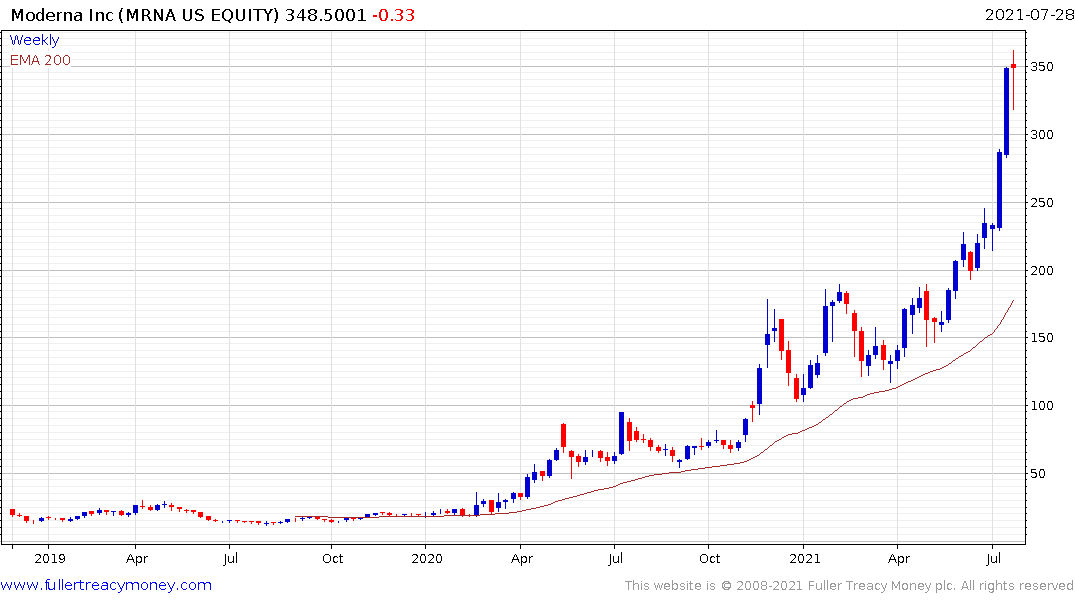Click the 2021-07-28 date label
The width and height of the screenshot is (1075, 600).
(x=1029, y=15)
